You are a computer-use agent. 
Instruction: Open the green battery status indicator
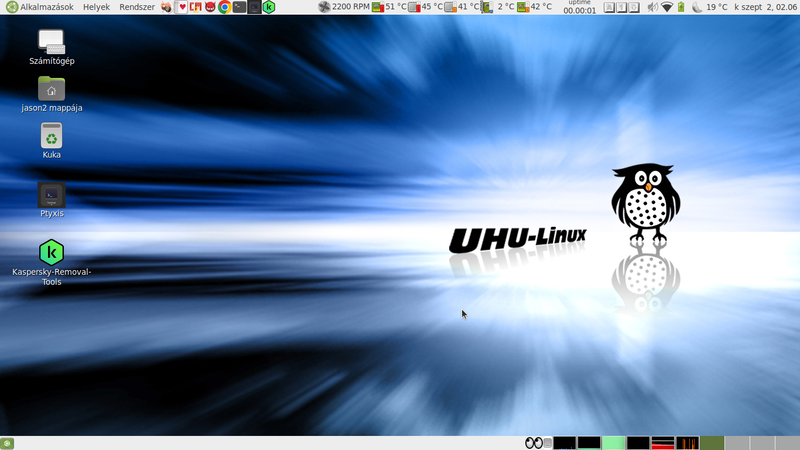coord(681,7)
